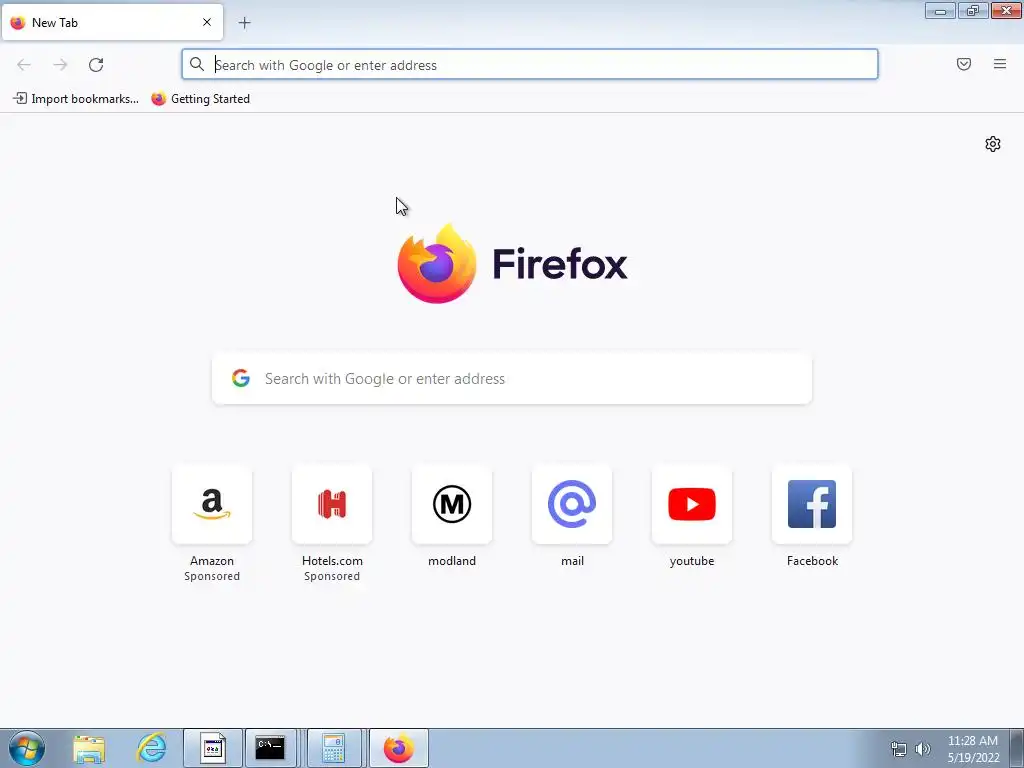
Task: Click the Back navigation arrow
Action: 24,65
